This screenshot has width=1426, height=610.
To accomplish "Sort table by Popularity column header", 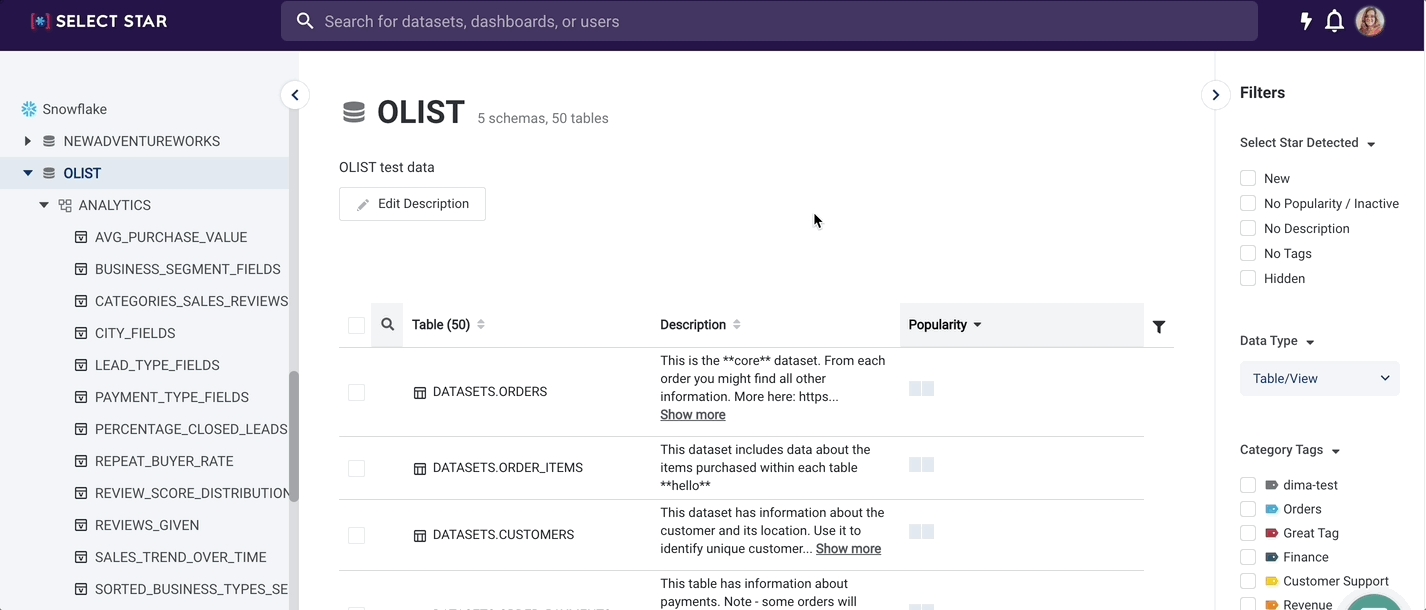I will point(944,325).
